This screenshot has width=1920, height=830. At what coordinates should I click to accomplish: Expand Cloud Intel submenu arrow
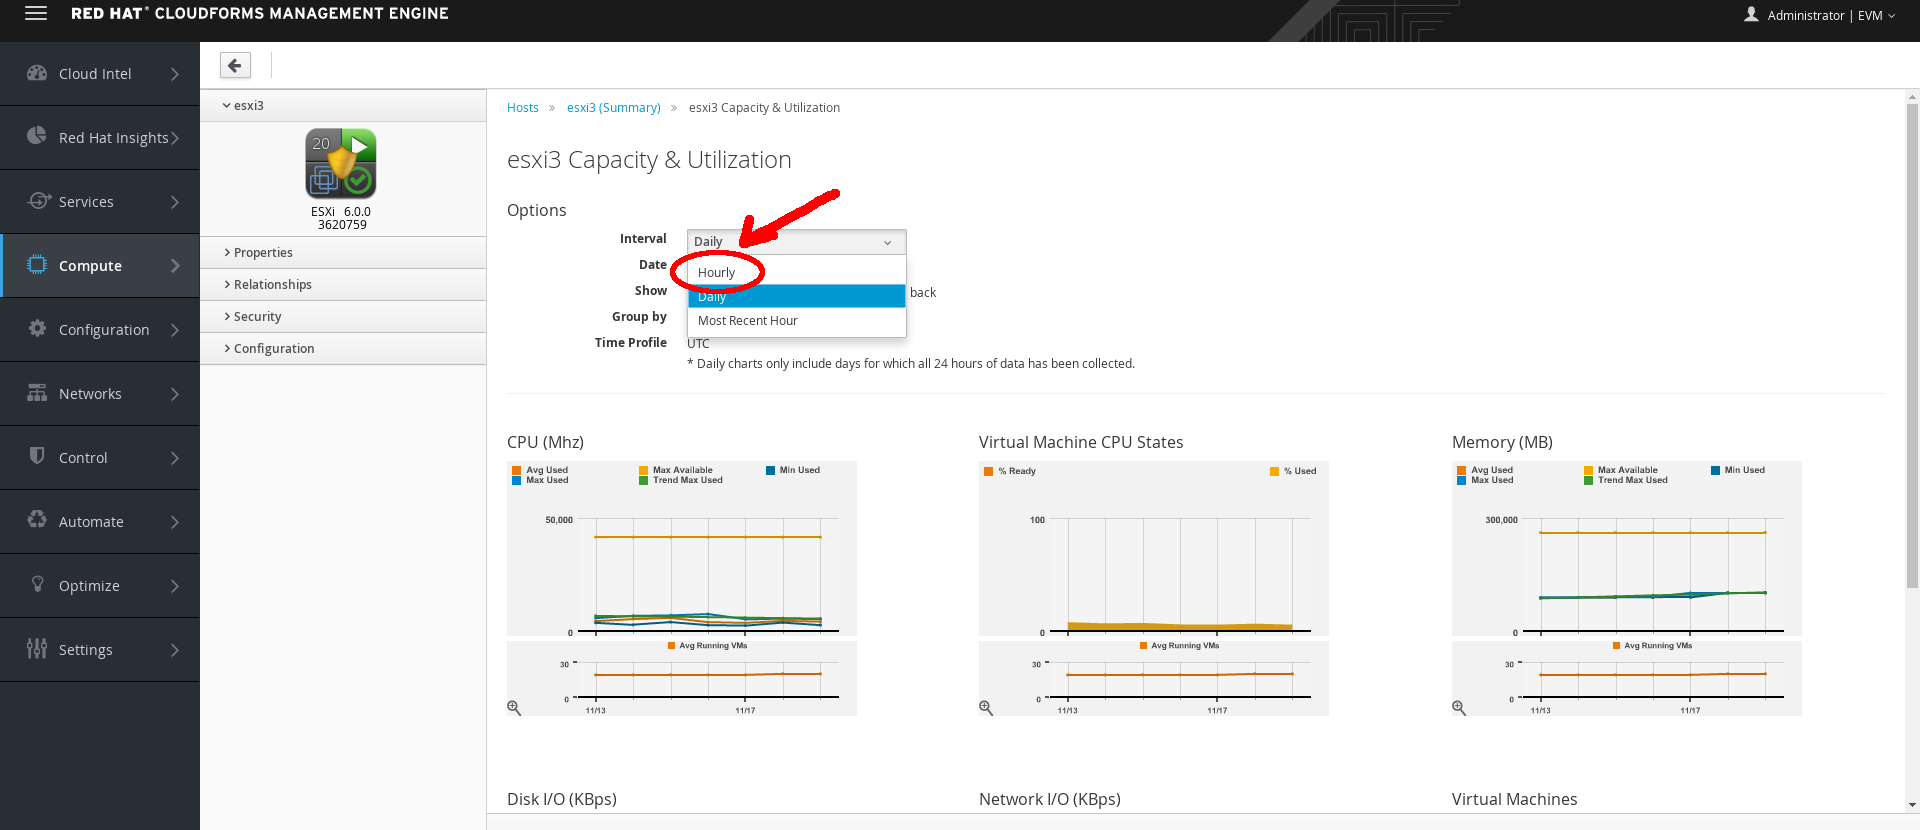click(175, 74)
